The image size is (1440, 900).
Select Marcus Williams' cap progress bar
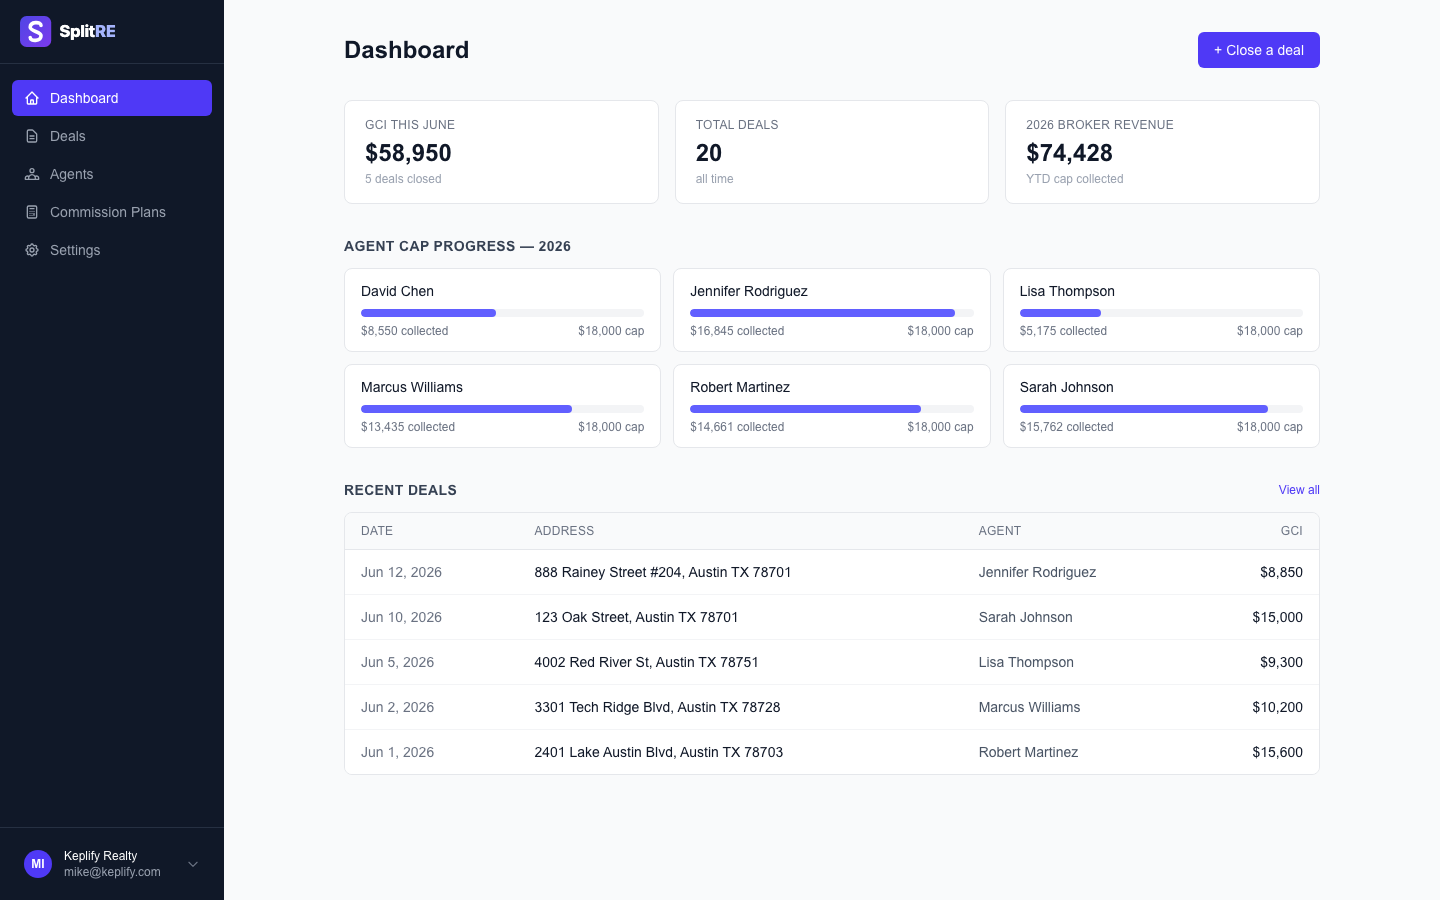pos(502,409)
